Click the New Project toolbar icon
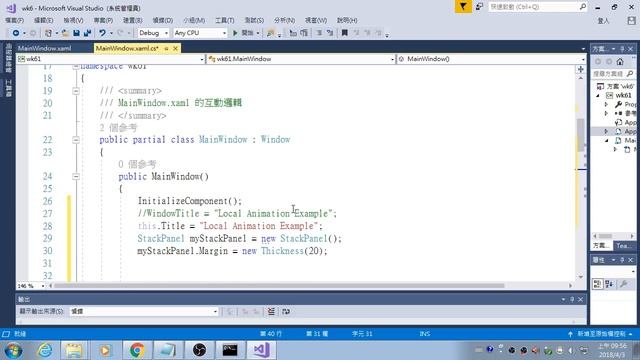The width and height of the screenshot is (640, 360). (48, 33)
